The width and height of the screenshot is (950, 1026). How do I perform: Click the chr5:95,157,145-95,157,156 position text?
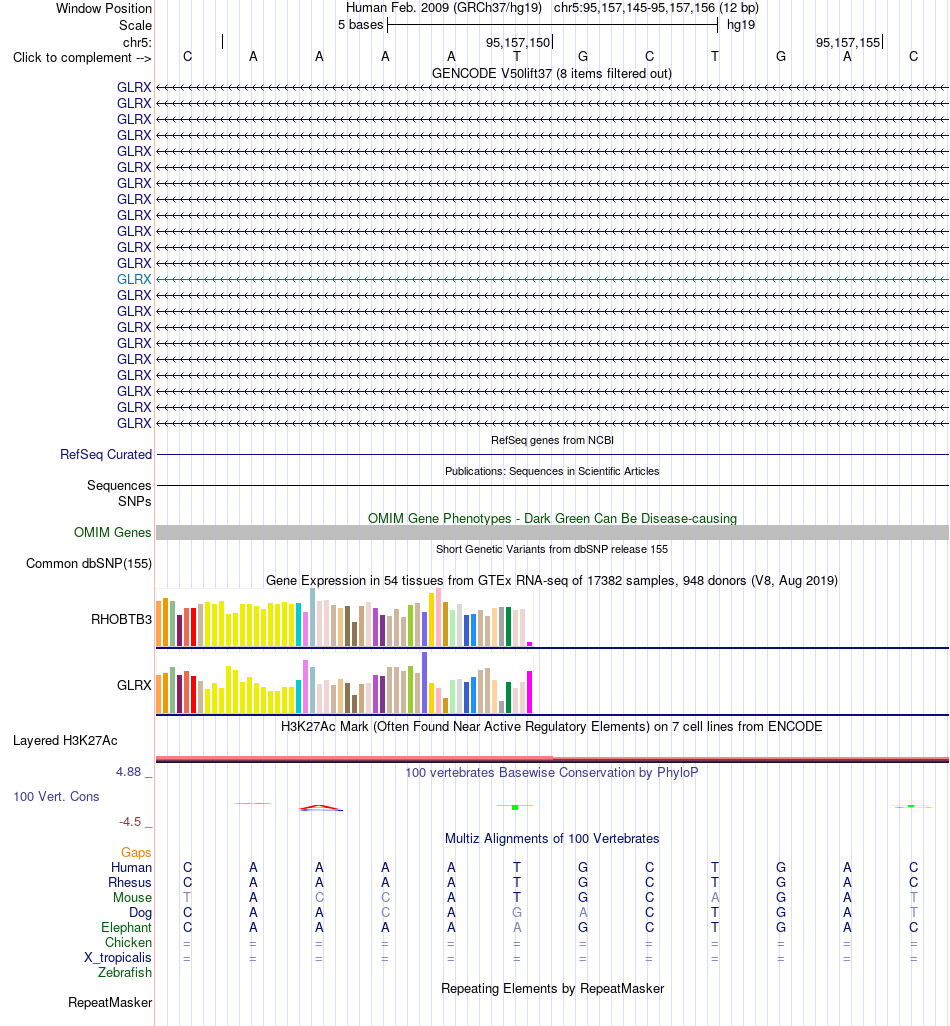(x=656, y=8)
